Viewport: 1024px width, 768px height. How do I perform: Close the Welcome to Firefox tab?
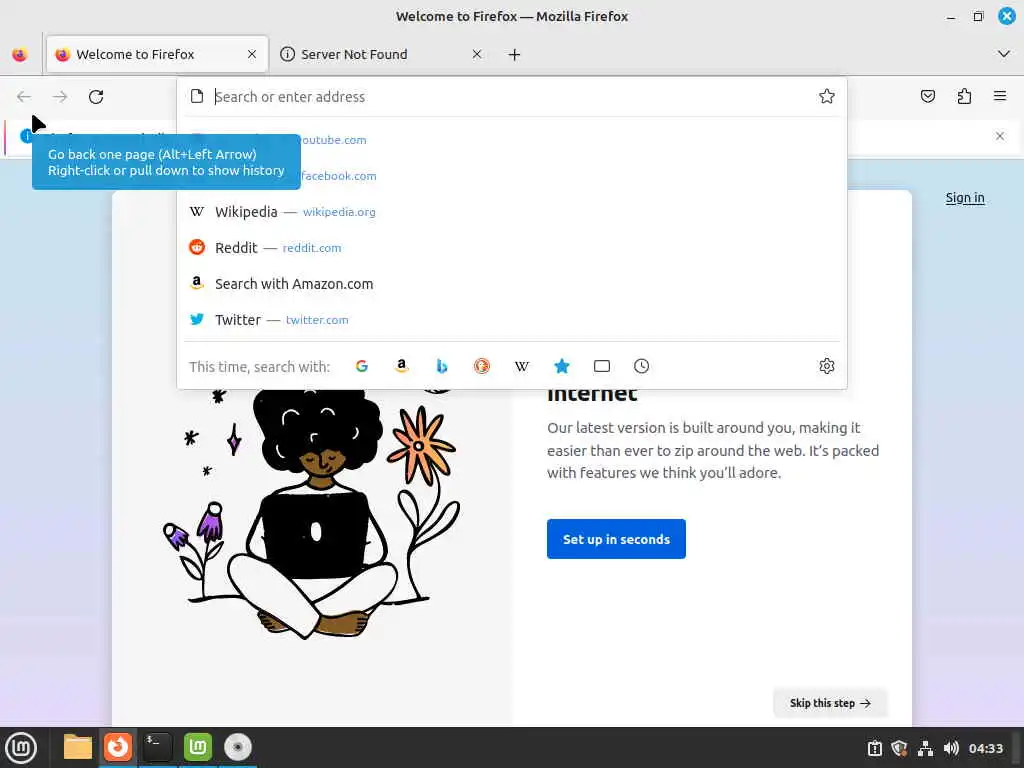252,54
